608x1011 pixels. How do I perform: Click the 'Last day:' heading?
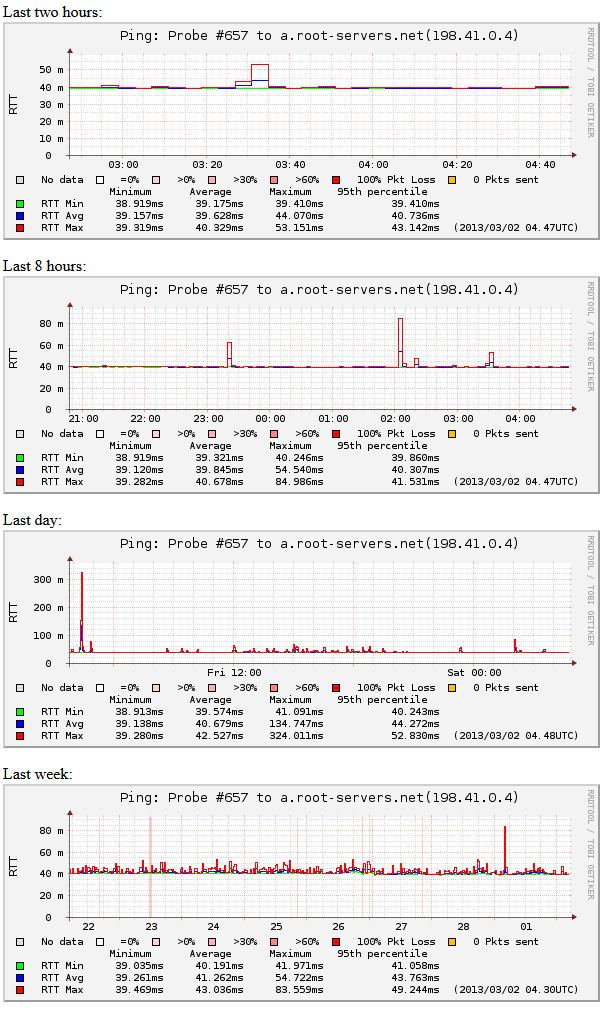click(x=33, y=520)
